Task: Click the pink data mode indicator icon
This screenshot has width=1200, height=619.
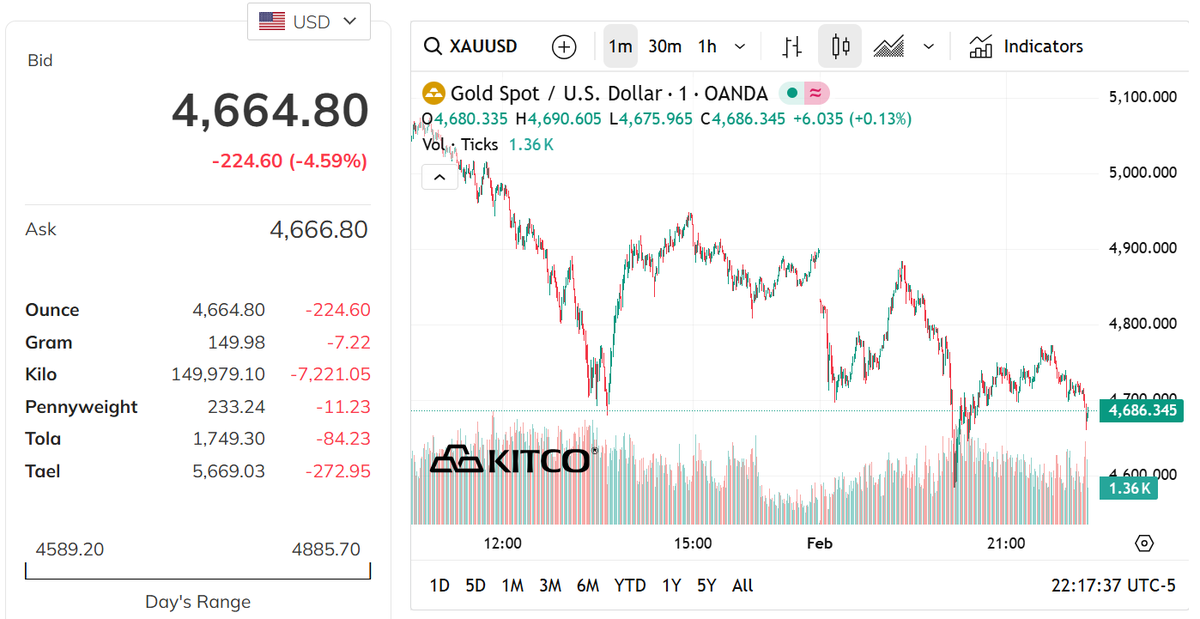Action: [x=816, y=94]
